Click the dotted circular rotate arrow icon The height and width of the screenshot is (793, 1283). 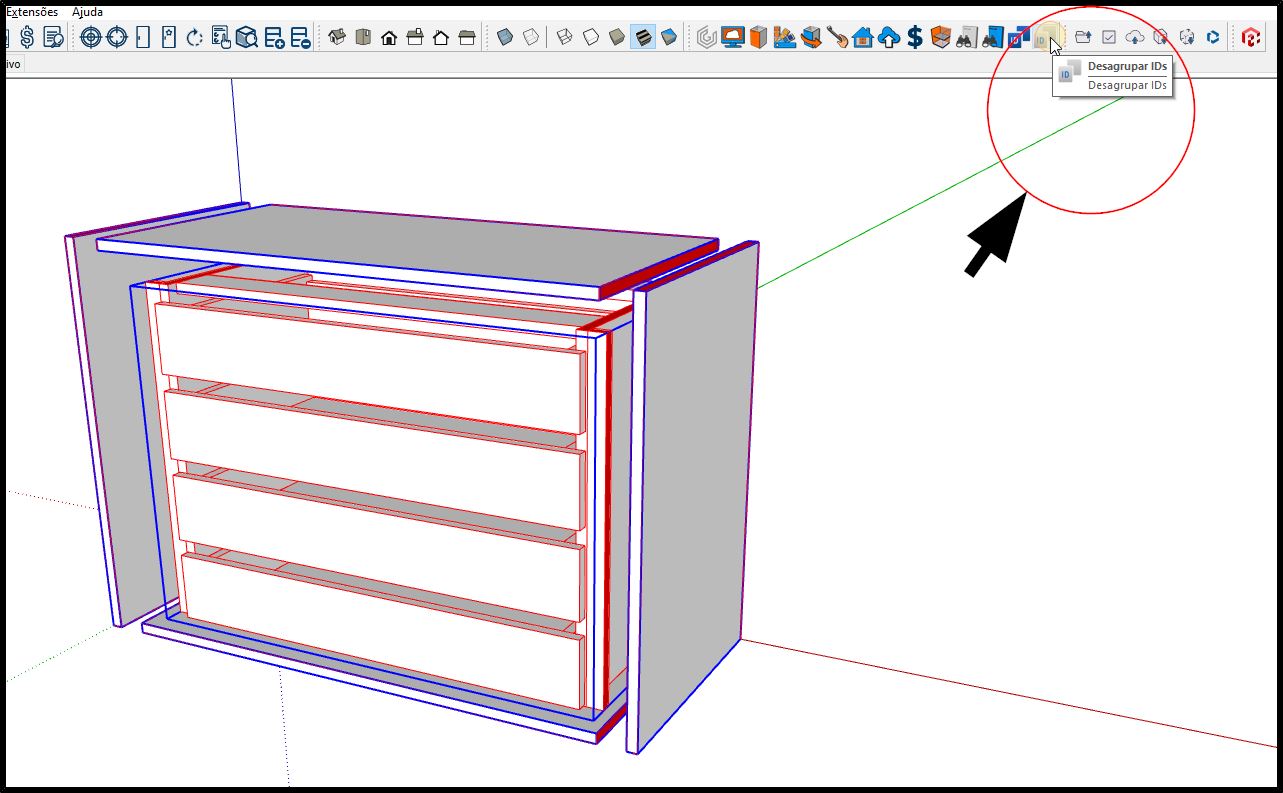coord(194,38)
